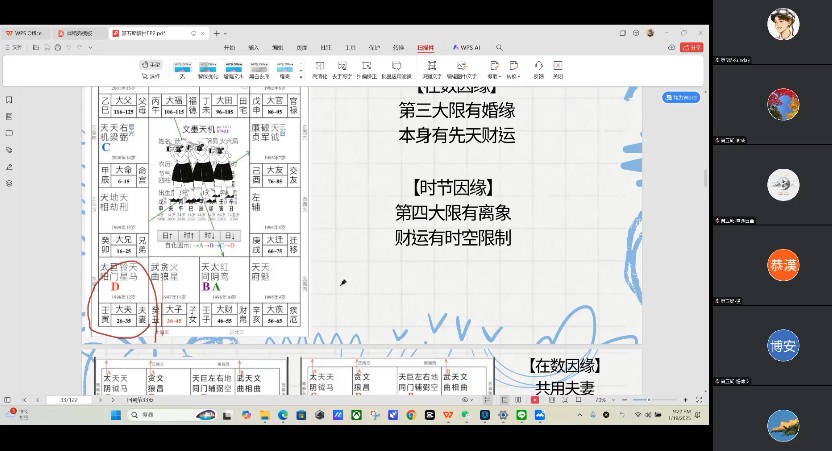Click the signature pen icon in sidebar
The image size is (832, 451).
(x=8, y=167)
